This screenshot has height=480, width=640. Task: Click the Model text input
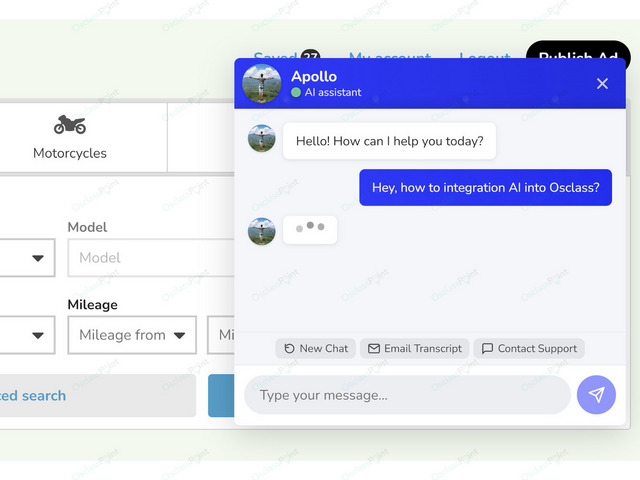coord(151,258)
